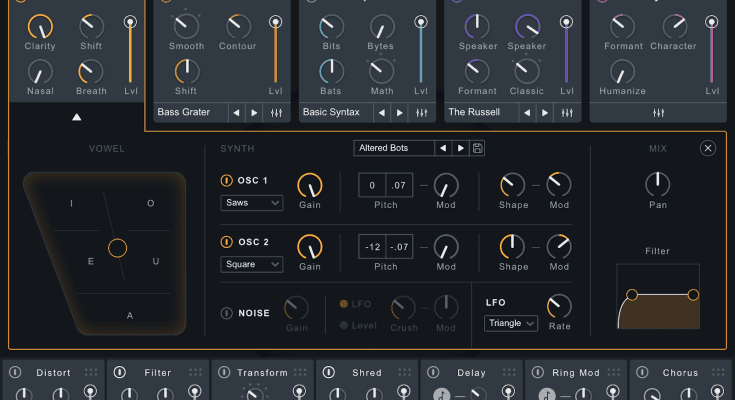Open advanced settings for The Russell module
Viewport: 735px width, 400px height.
(x=567, y=112)
